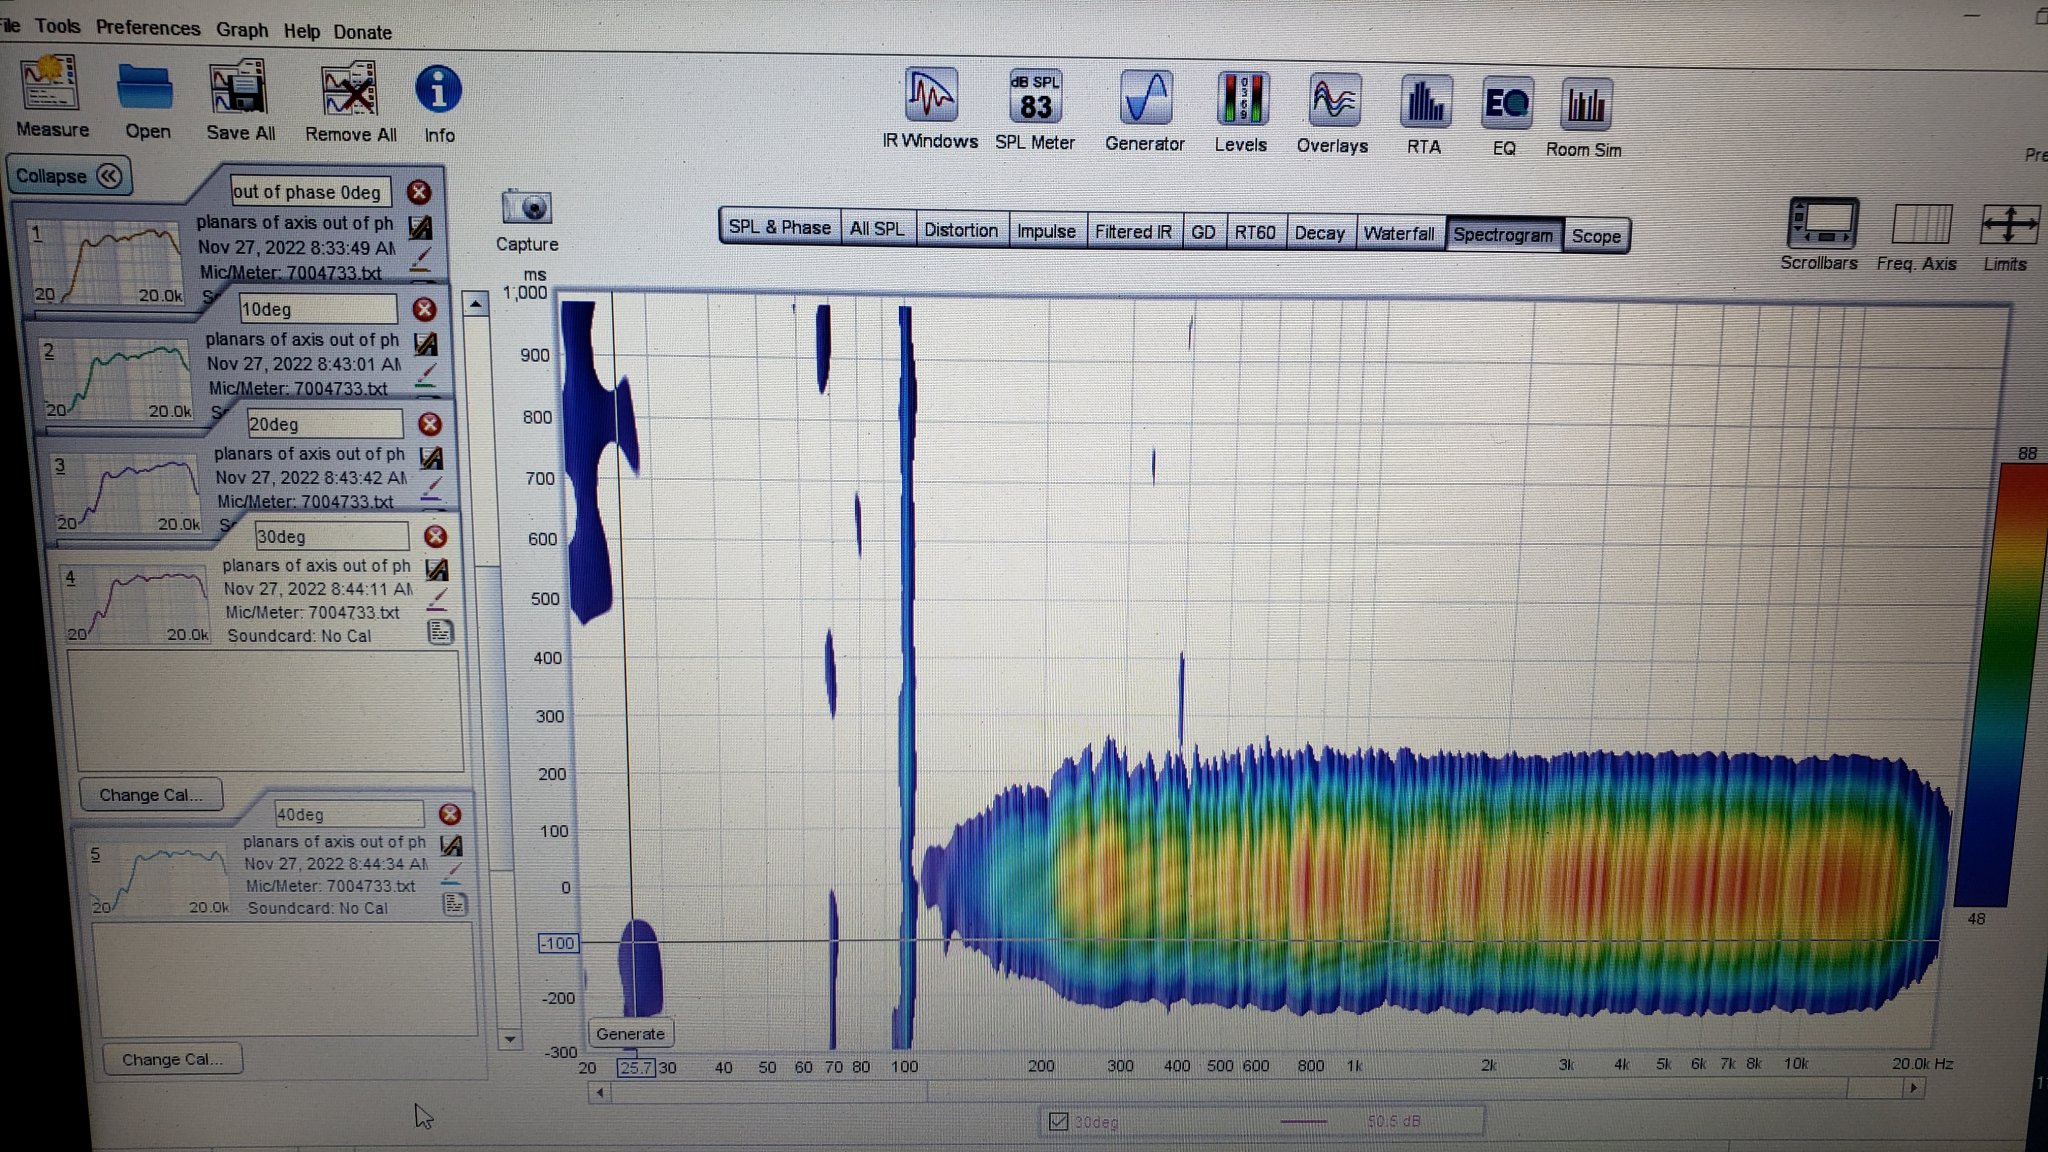
Task: Open the Levels tool
Action: (1241, 100)
